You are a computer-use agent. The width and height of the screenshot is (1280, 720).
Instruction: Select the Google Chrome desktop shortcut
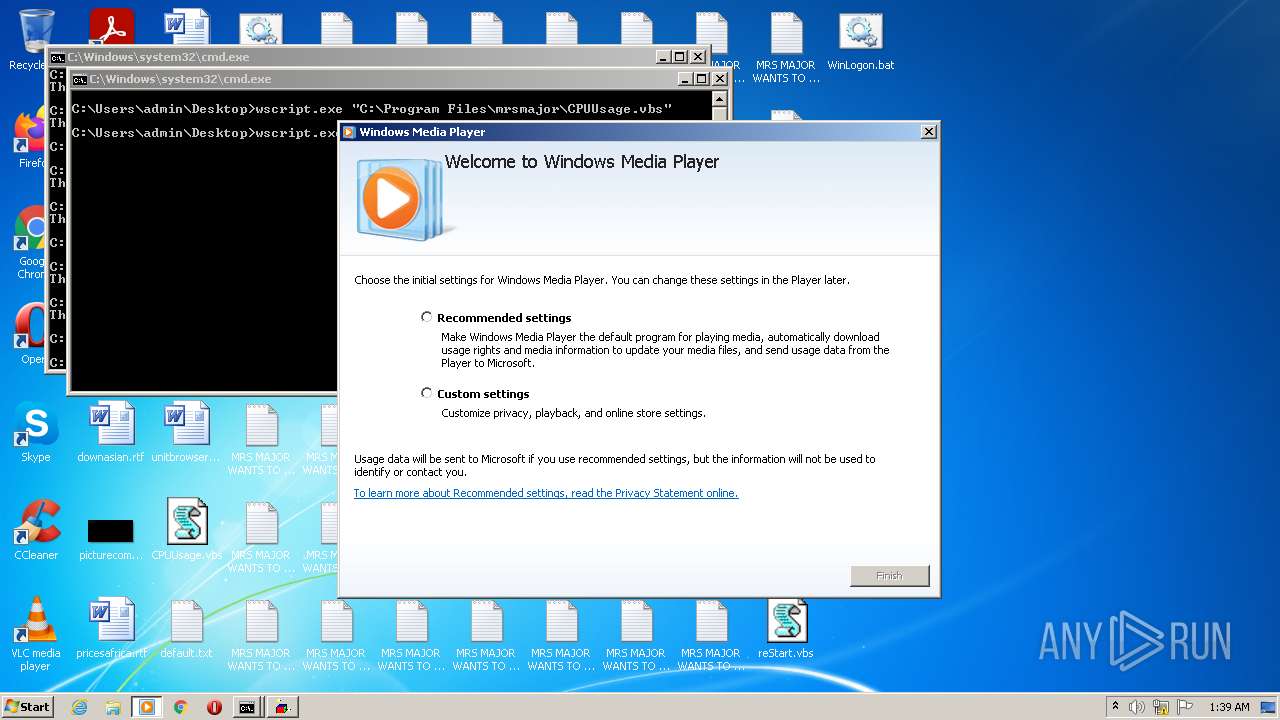click(x=32, y=243)
